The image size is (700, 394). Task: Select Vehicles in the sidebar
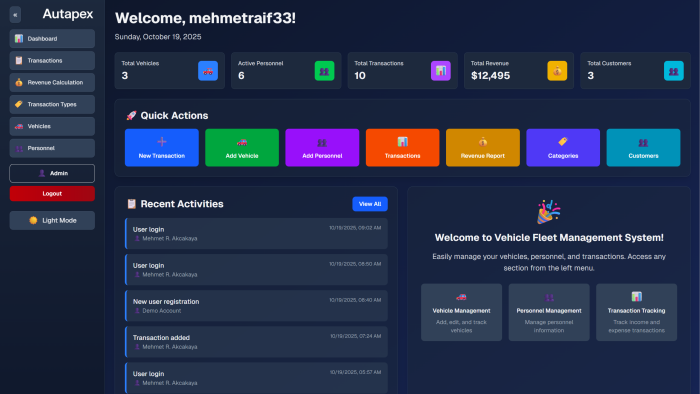(x=52, y=126)
